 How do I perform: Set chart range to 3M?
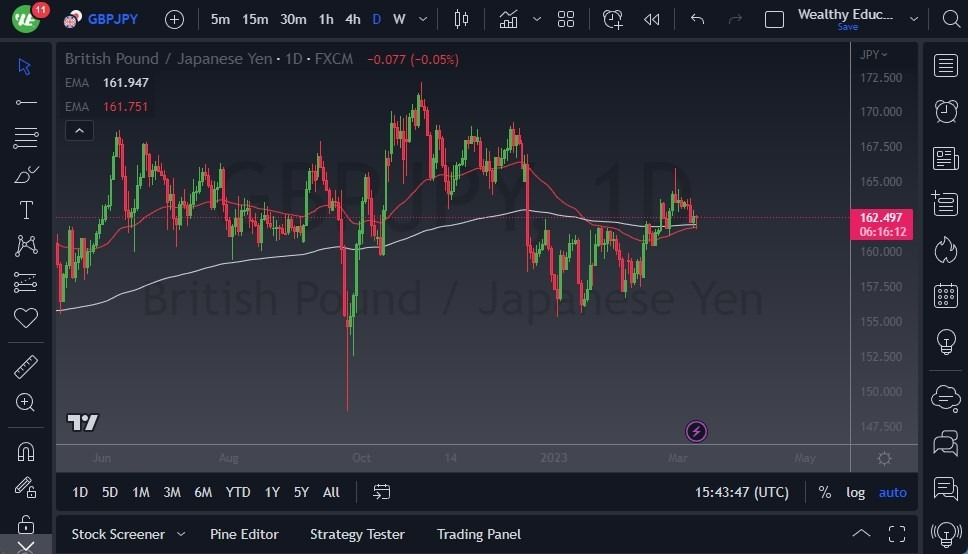(172, 492)
